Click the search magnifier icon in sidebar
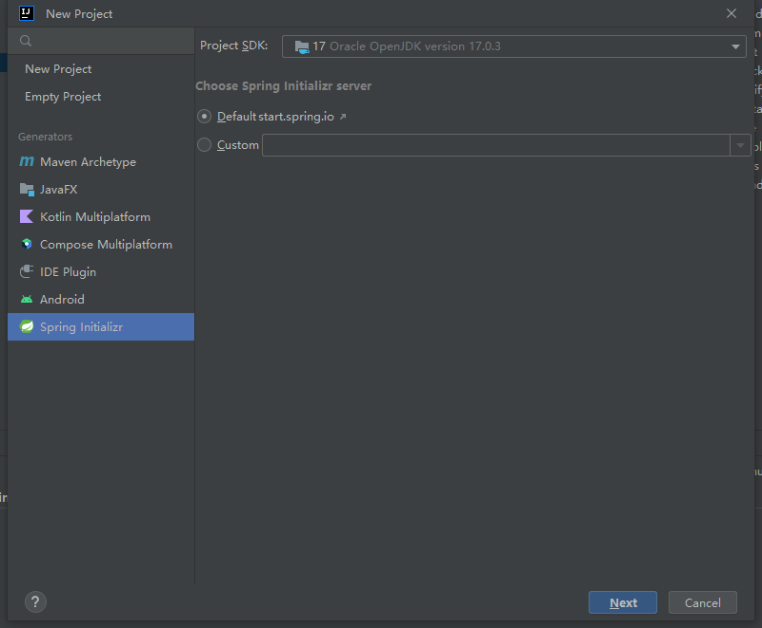Screen dimensions: 762x628 tap(26, 41)
